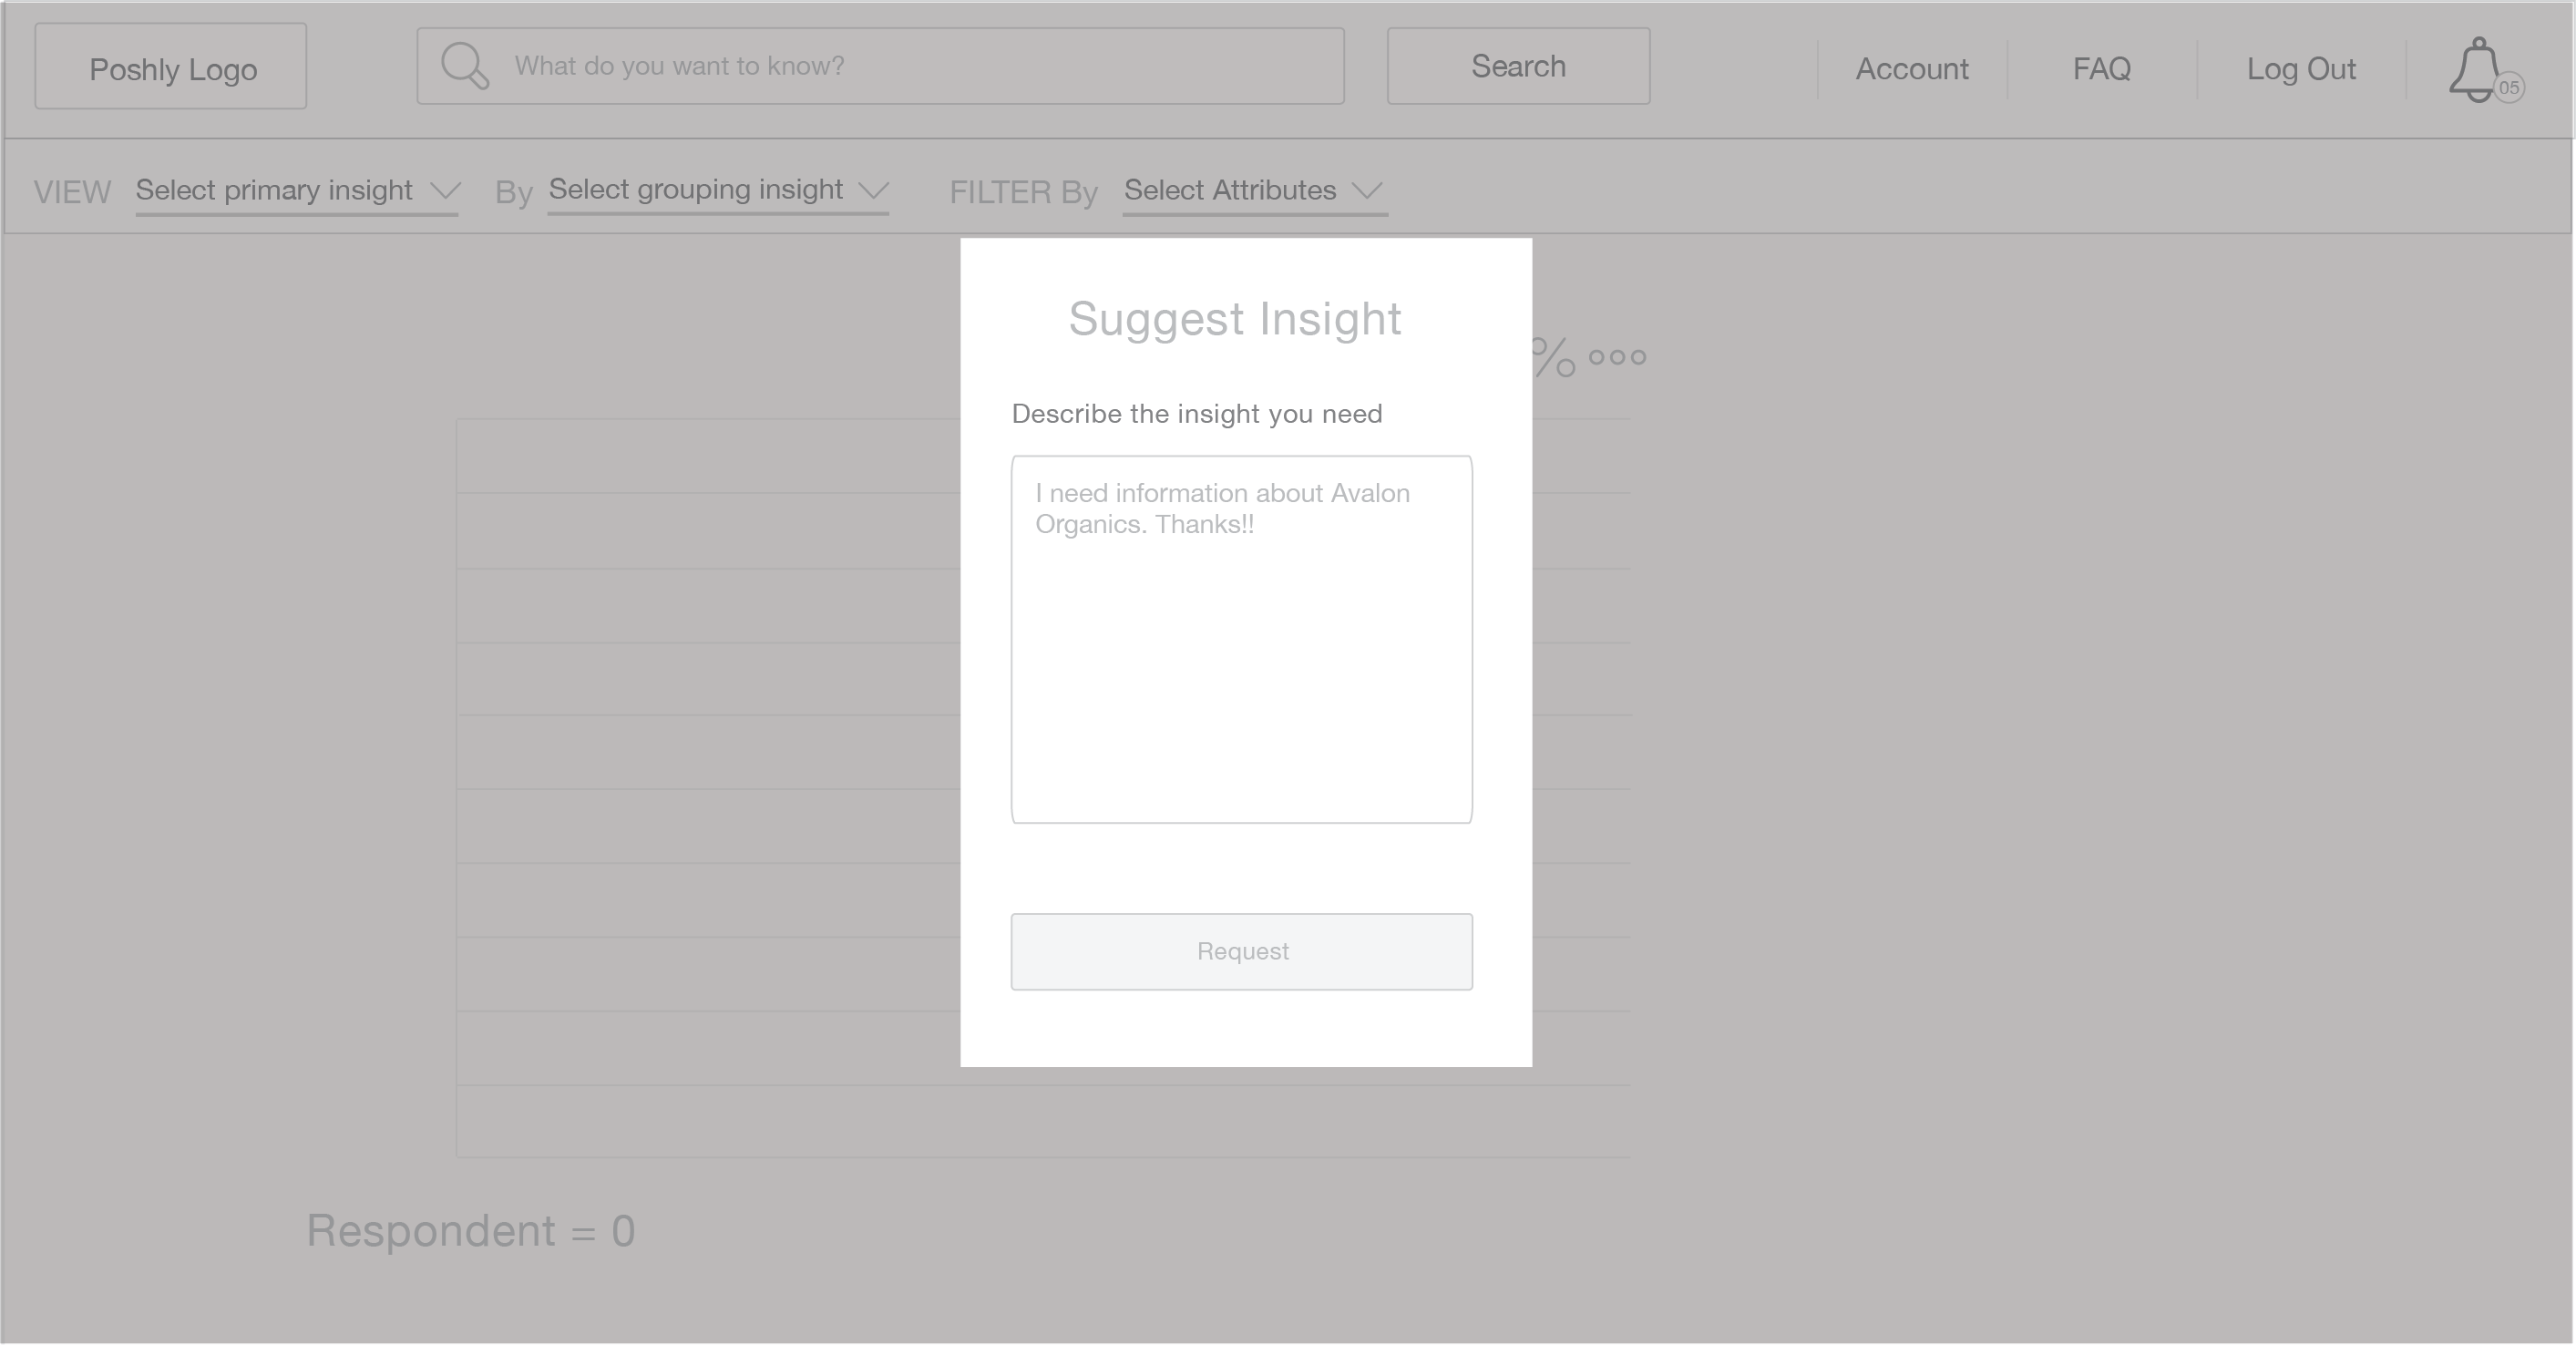Click the Poshly Logo
Screen dimensions: 2576x1345
tap(171, 67)
